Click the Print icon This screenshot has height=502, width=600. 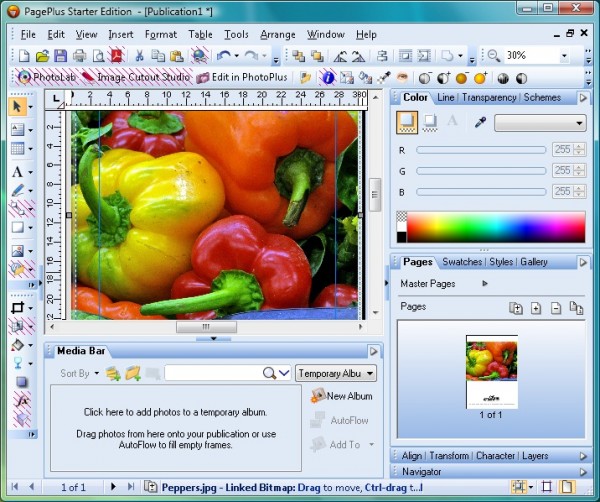[80, 56]
